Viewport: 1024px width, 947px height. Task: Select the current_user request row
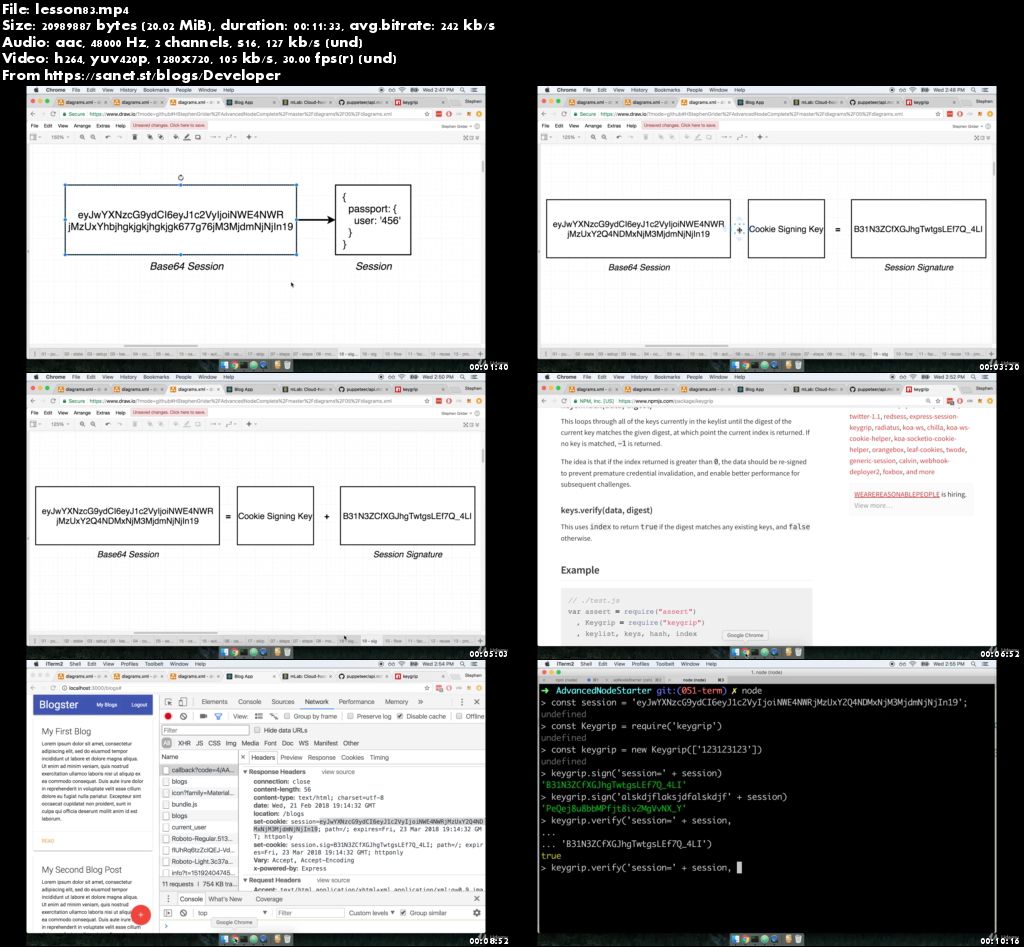coord(199,827)
